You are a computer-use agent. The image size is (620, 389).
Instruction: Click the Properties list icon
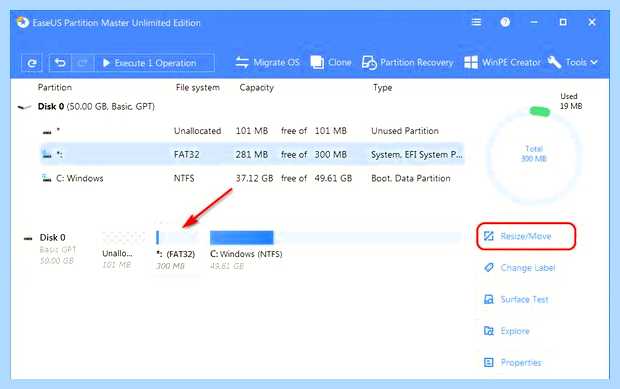tap(489, 362)
